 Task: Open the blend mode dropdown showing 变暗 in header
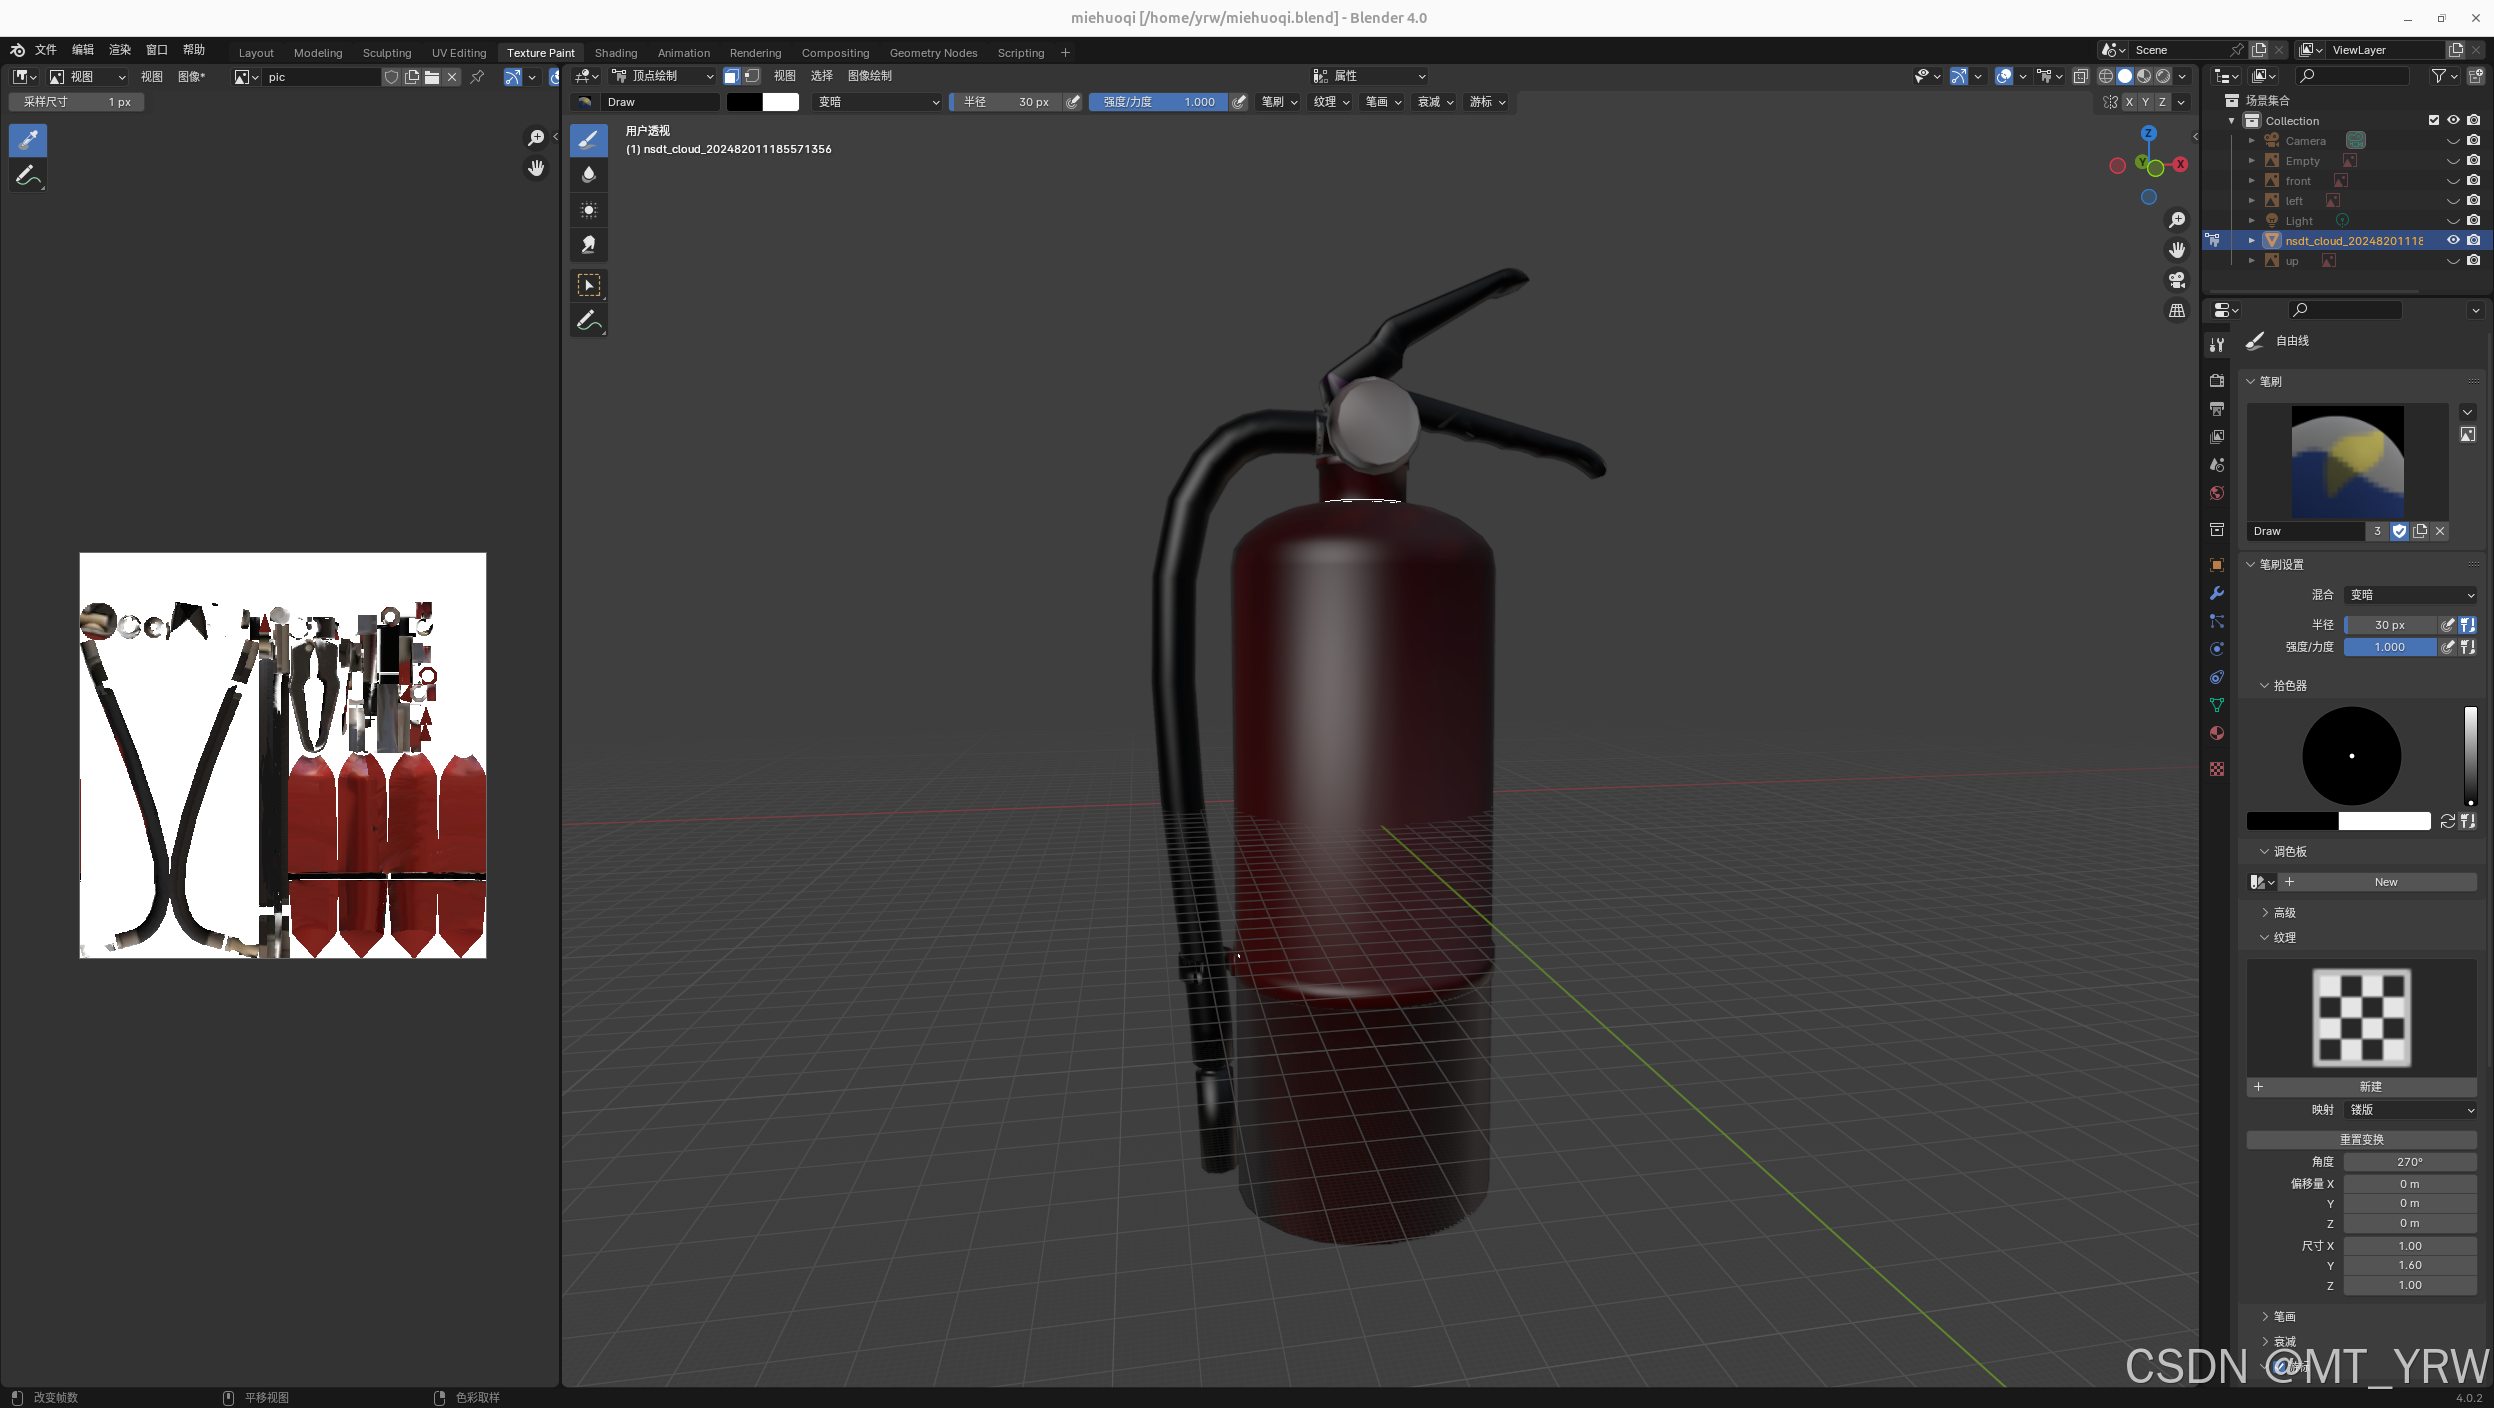[877, 102]
